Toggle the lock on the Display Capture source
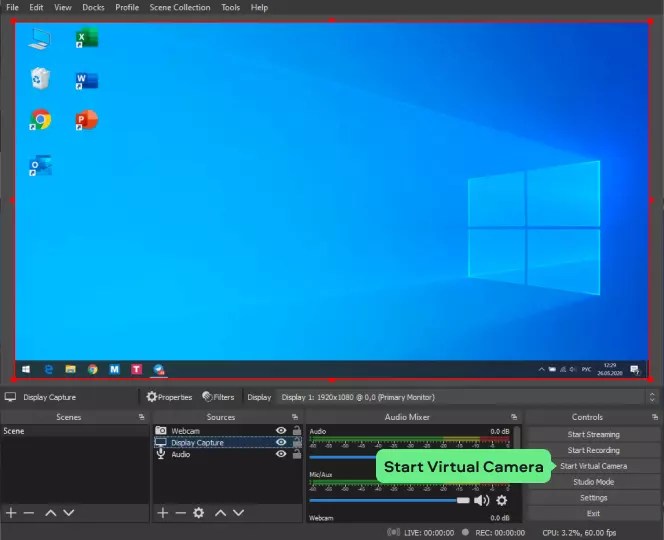 tap(297, 442)
